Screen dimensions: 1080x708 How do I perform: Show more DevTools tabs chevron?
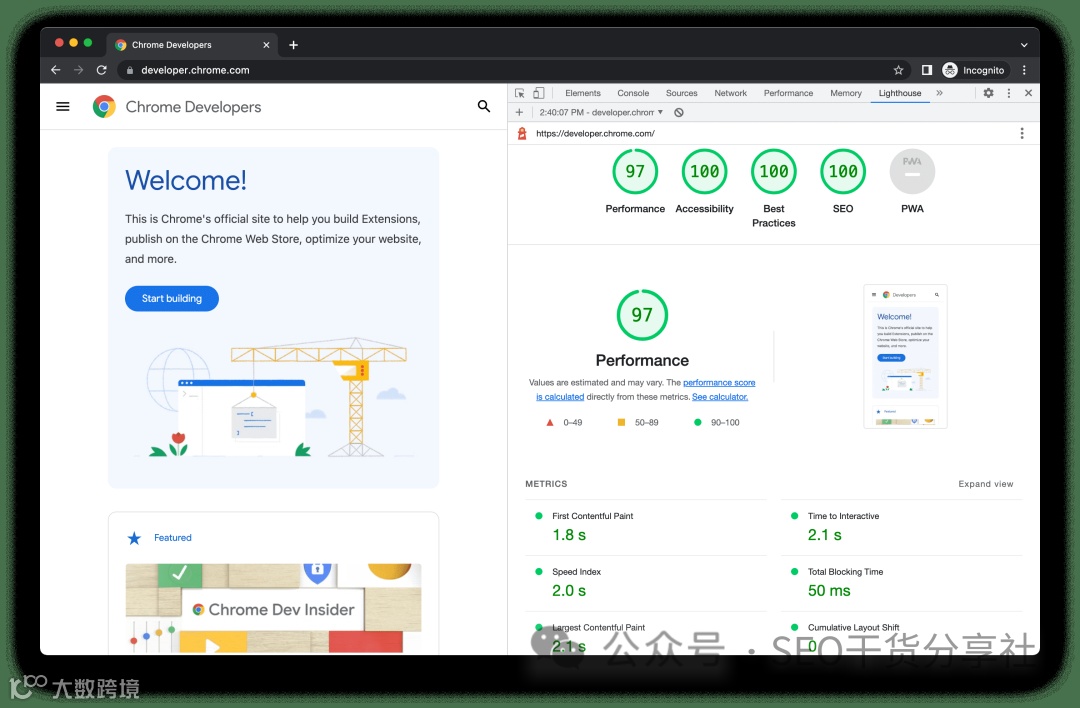(939, 93)
